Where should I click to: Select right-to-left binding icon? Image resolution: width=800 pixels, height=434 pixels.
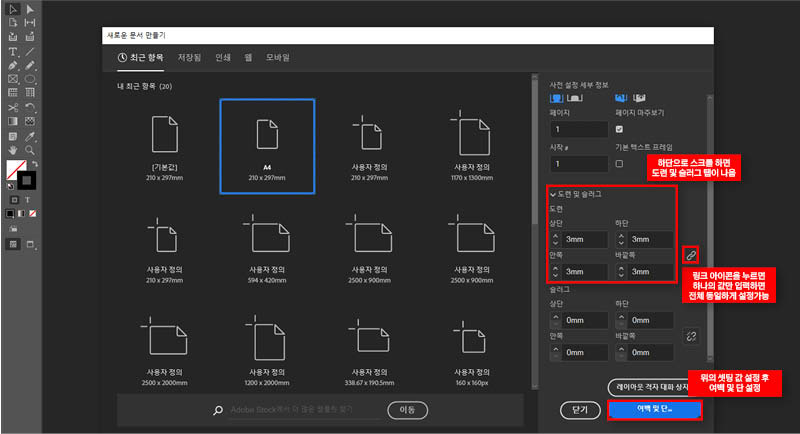(639, 97)
